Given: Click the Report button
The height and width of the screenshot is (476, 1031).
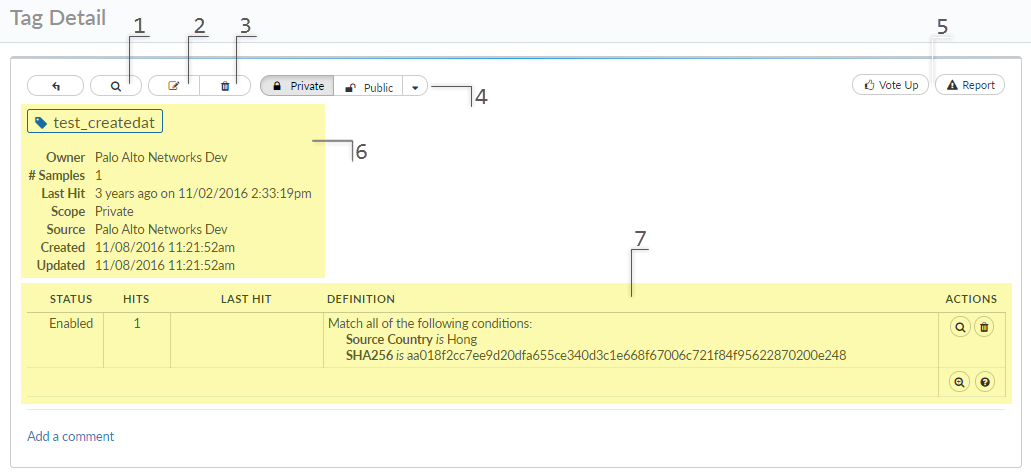Looking at the screenshot, I should (970, 85).
